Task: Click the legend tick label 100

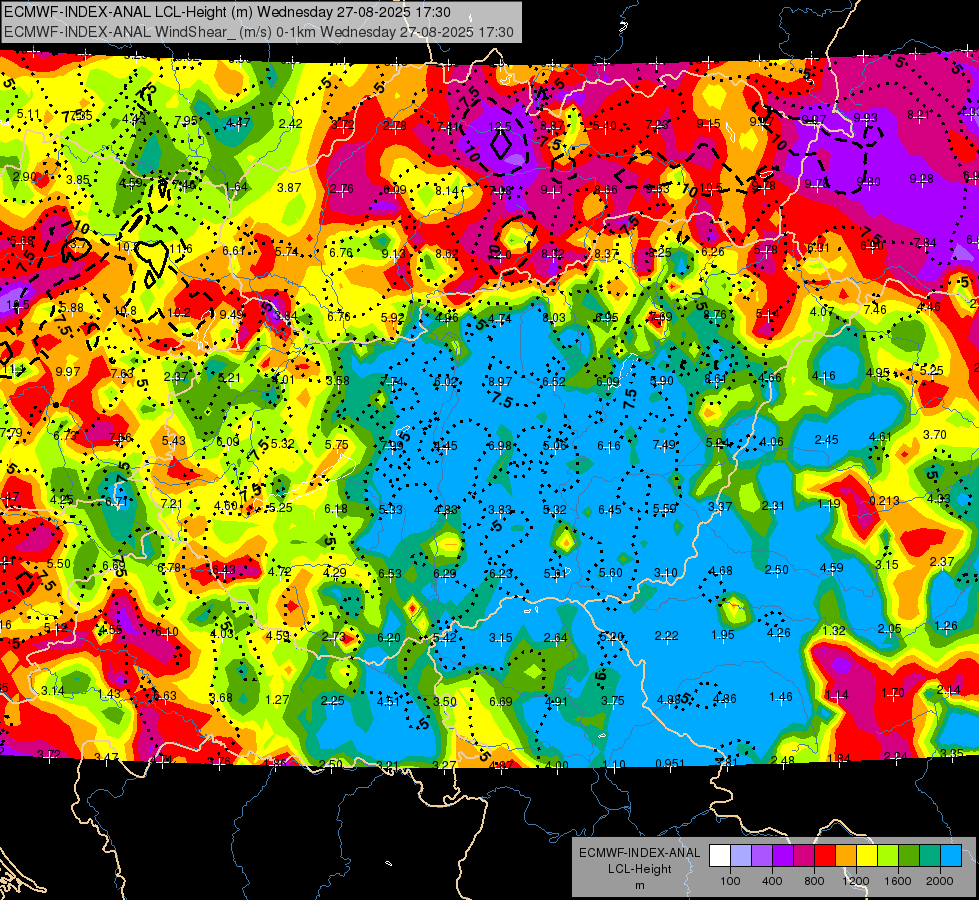Action: tap(730, 881)
